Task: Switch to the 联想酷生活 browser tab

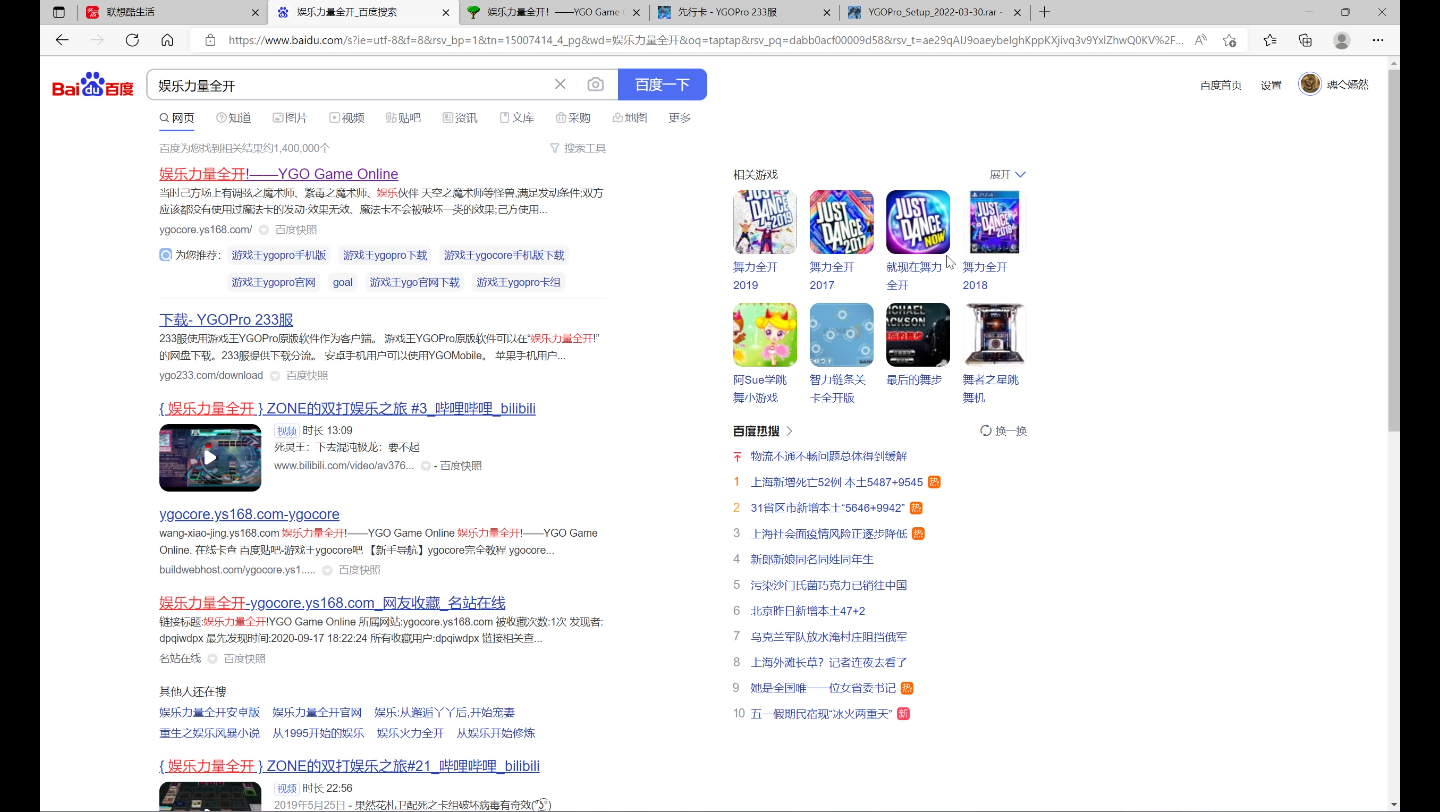Action: coord(170,12)
